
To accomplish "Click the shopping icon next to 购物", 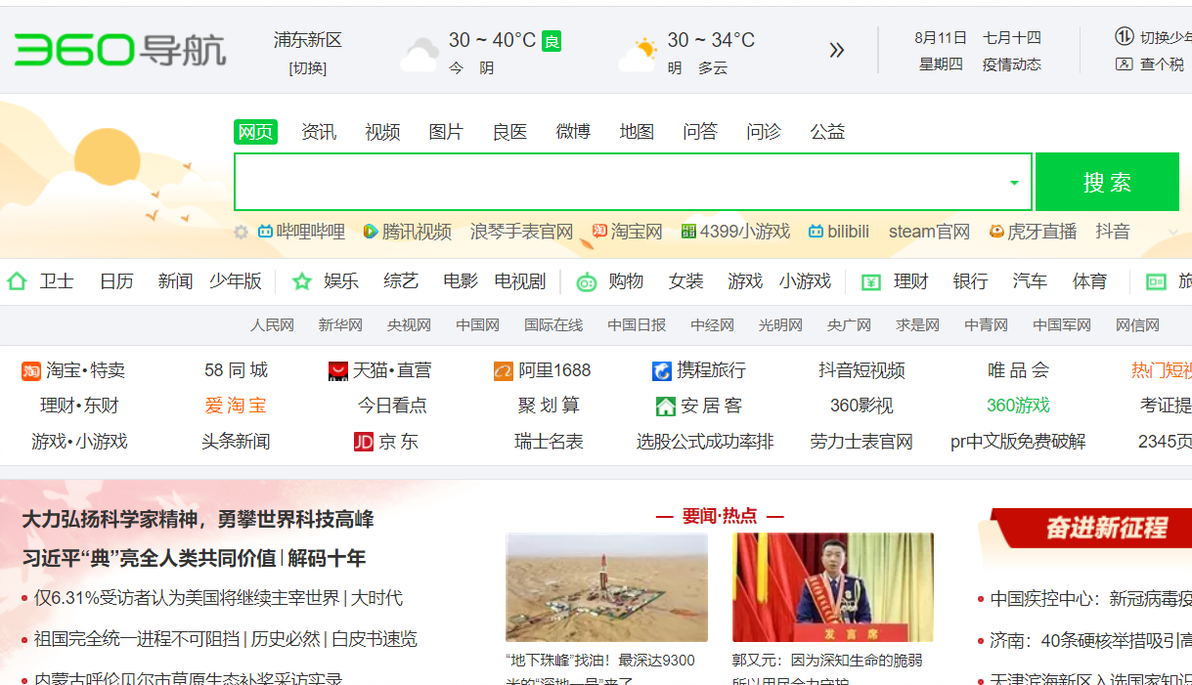I will pyautogui.click(x=586, y=282).
